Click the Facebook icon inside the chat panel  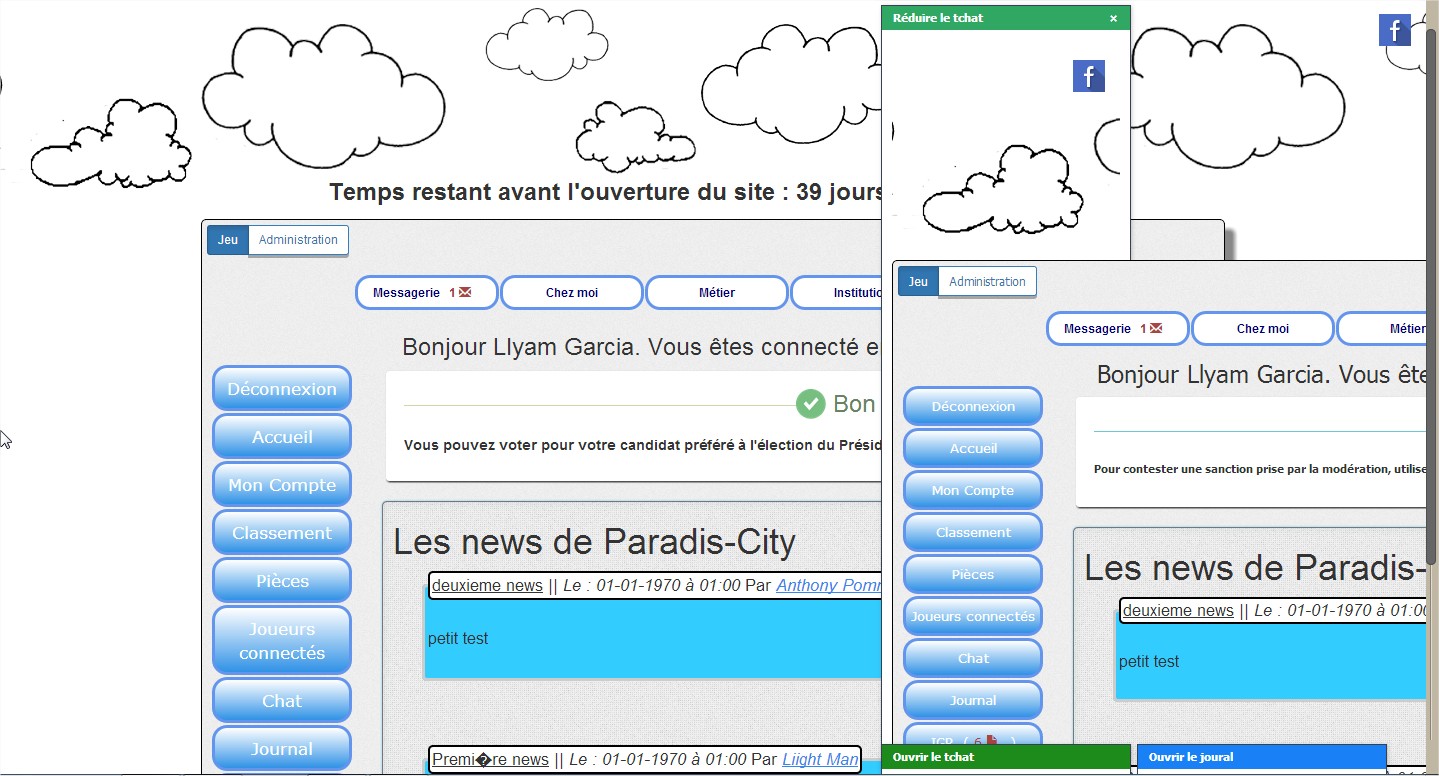(1088, 76)
